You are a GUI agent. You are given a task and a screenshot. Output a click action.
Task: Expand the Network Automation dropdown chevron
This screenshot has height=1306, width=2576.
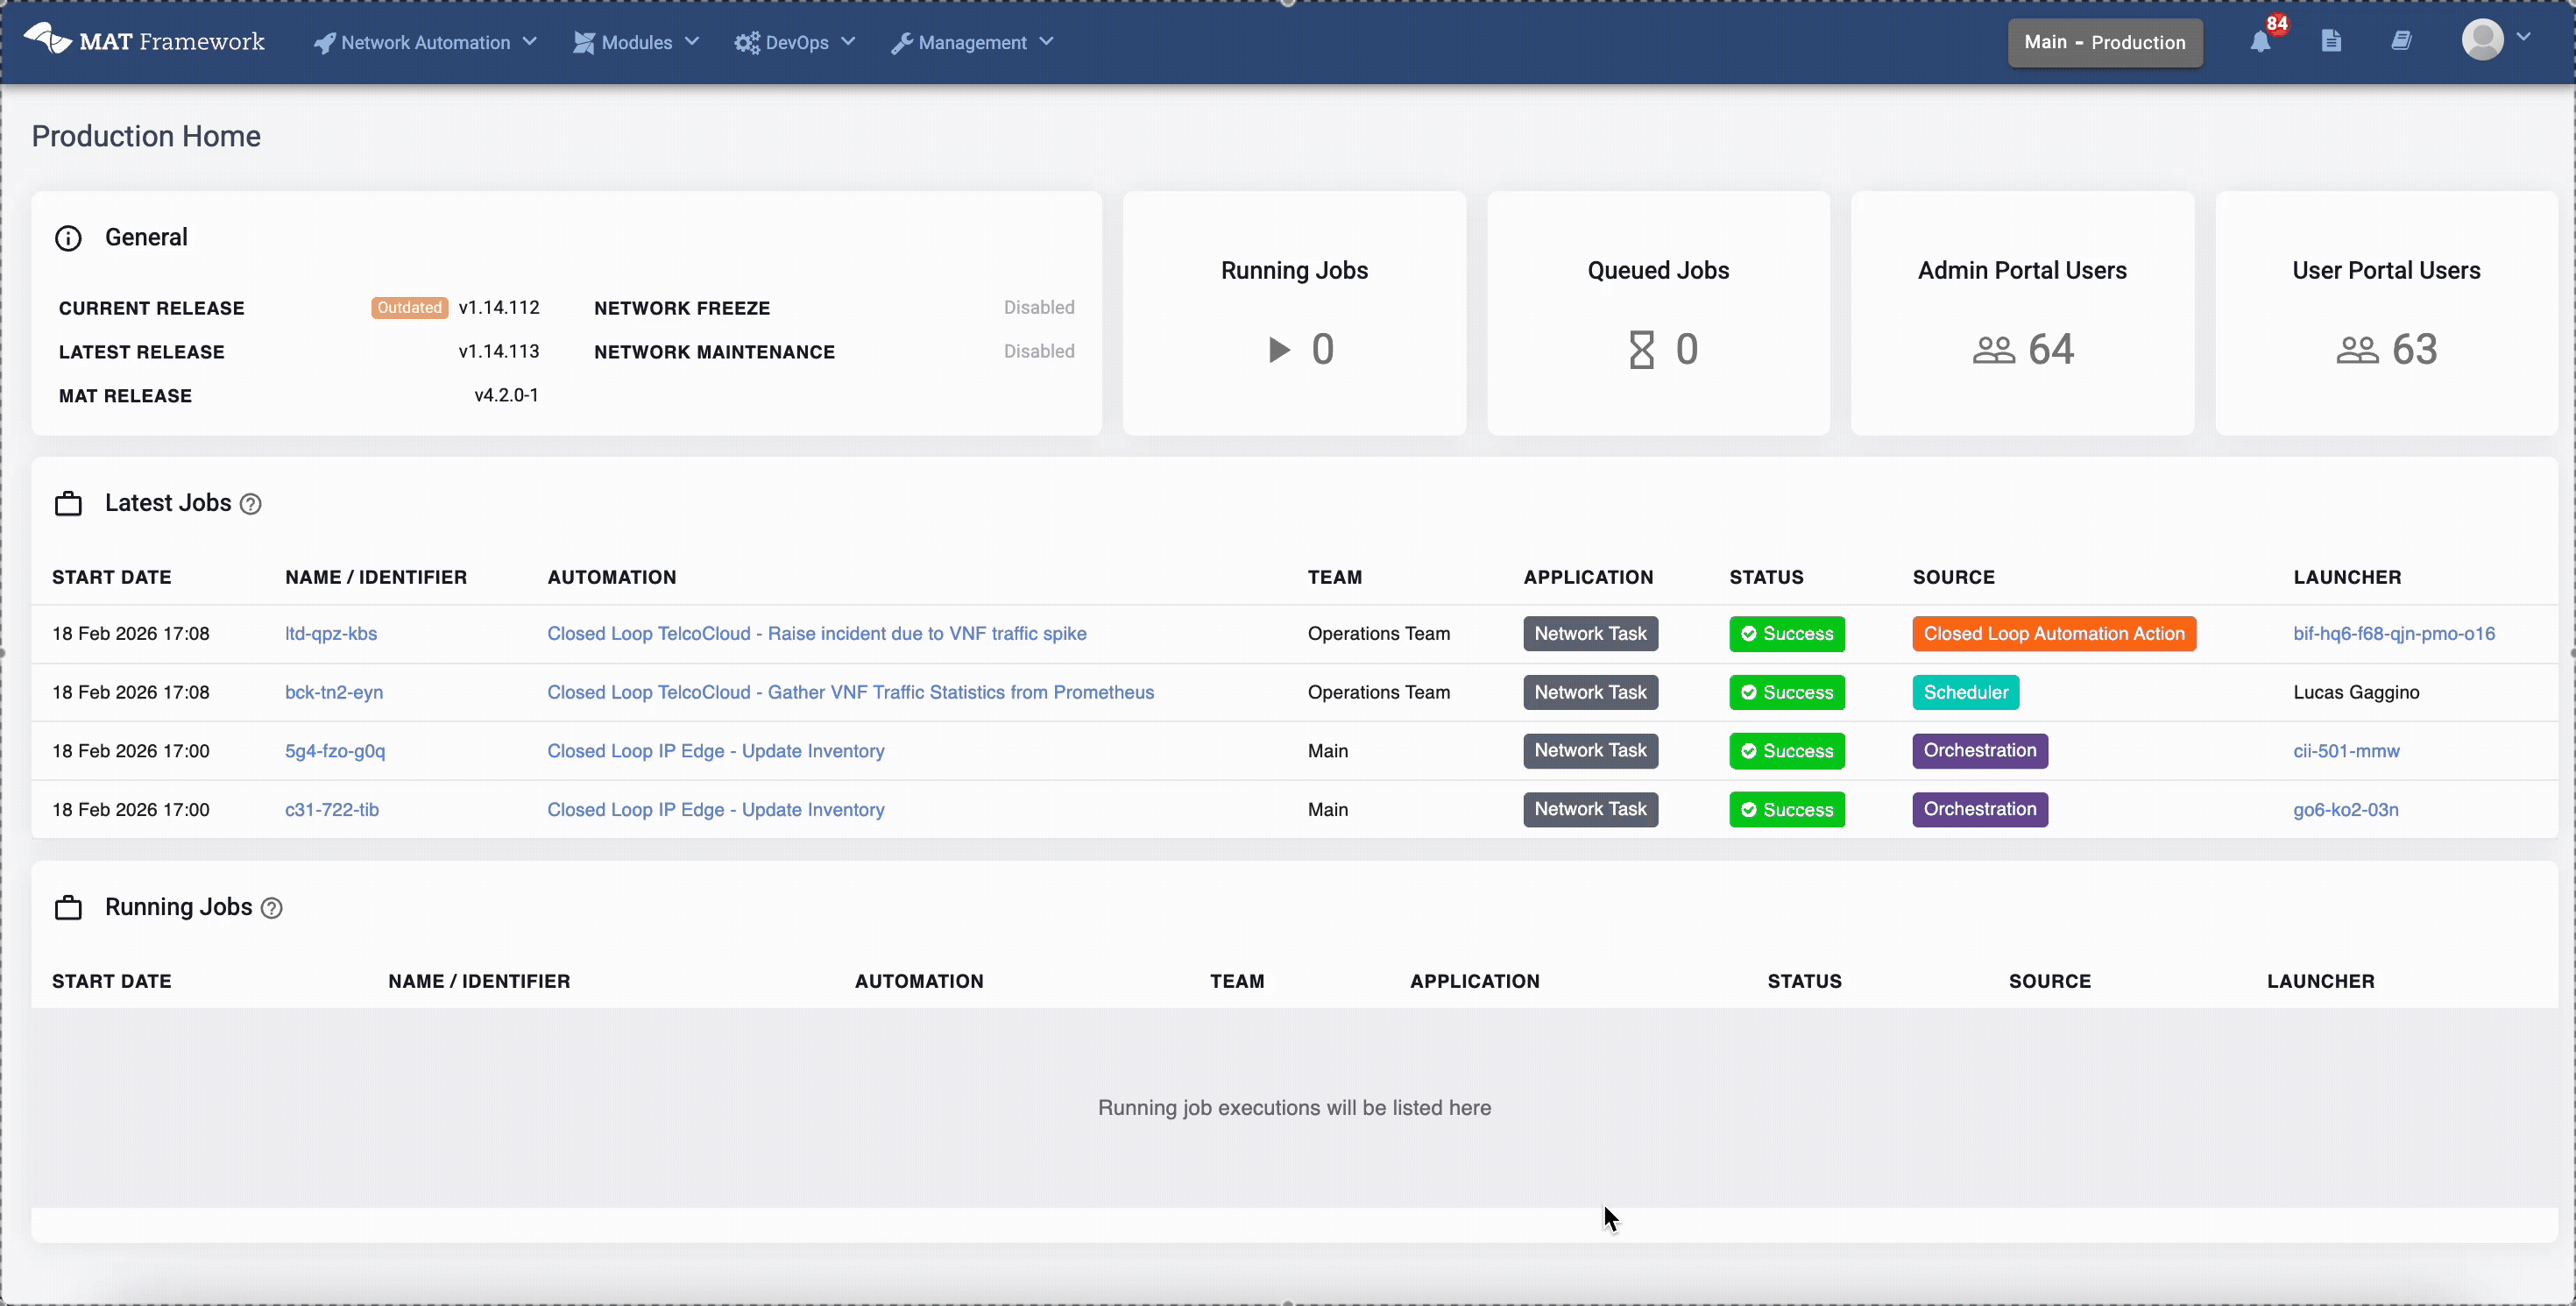pyautogui.click(x=530, y=42)
